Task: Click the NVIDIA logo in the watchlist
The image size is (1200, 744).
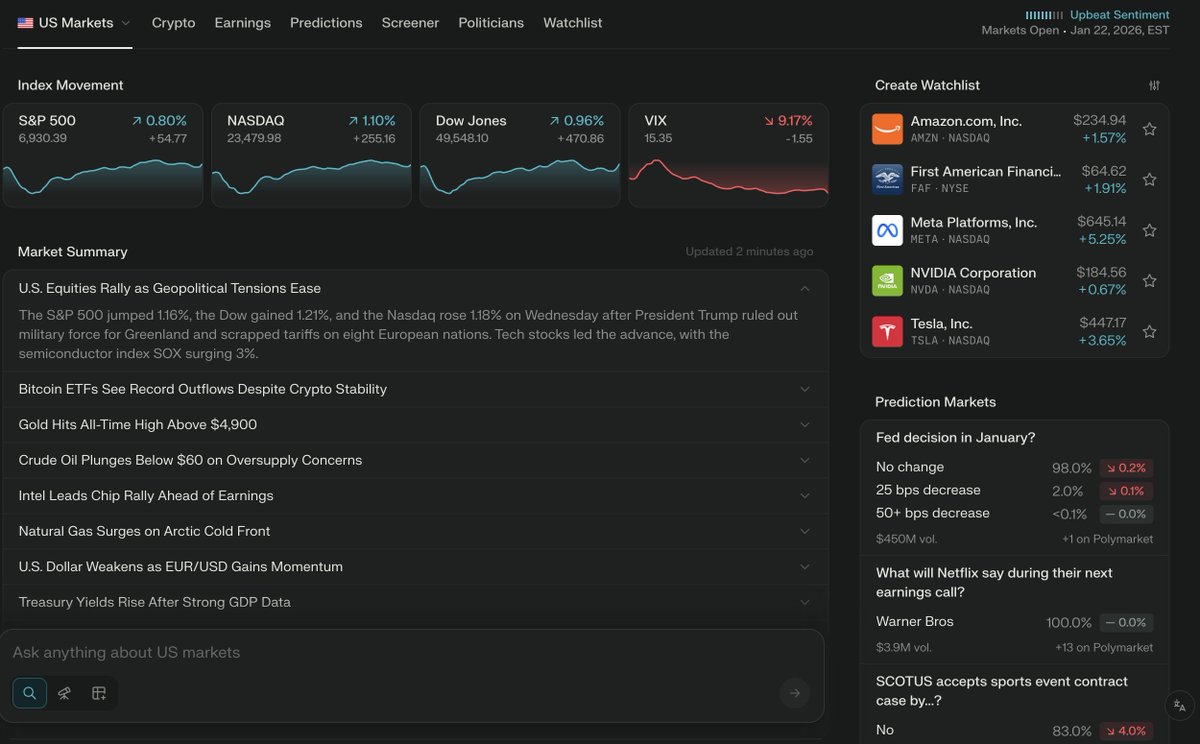Action: tap(887, 280)
